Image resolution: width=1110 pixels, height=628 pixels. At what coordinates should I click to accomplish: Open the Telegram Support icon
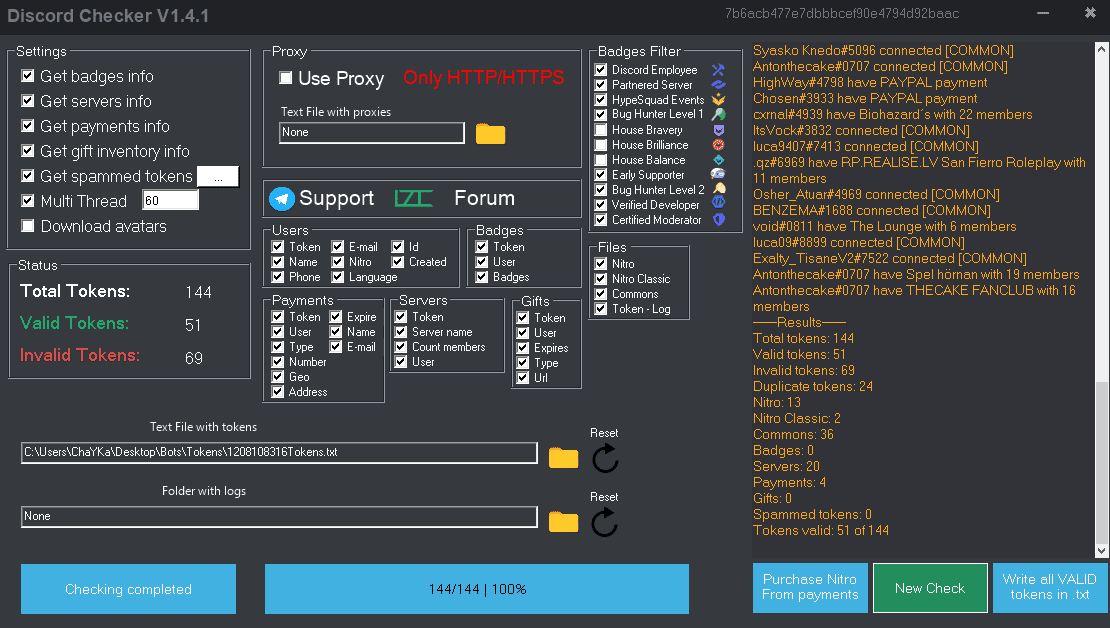[282, 199]
